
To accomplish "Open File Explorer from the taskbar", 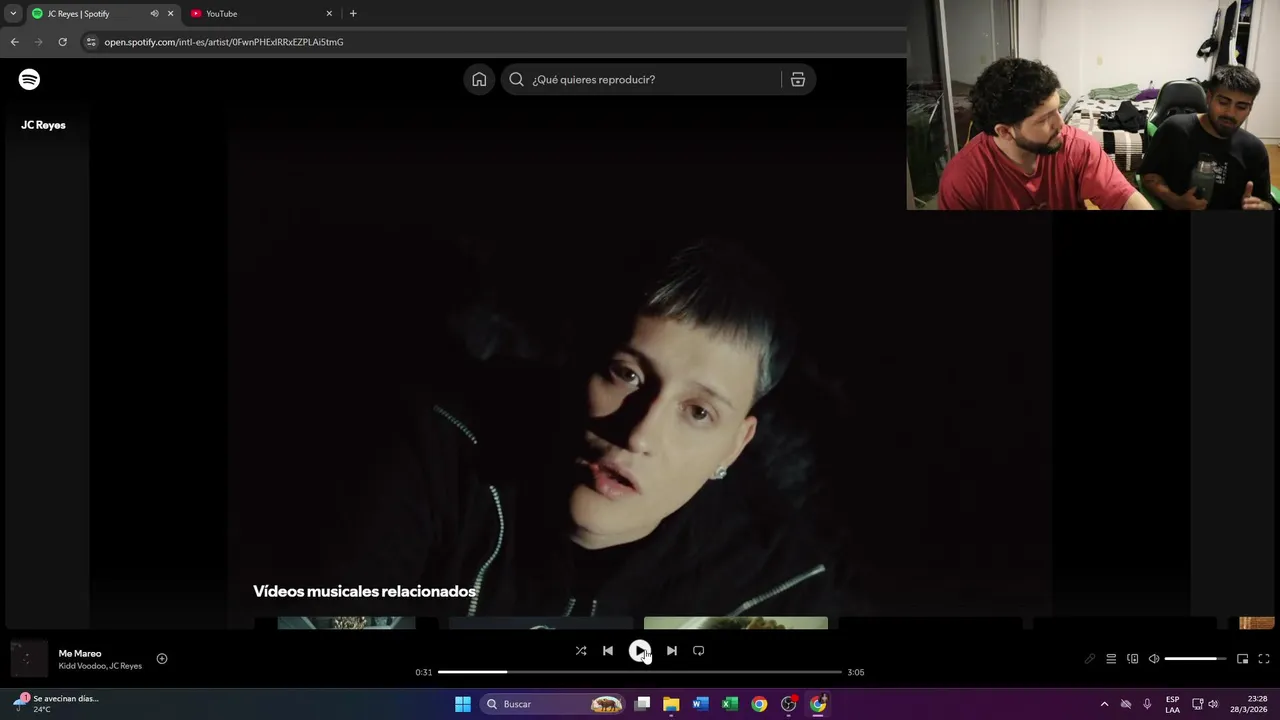I will pos(671,704).
